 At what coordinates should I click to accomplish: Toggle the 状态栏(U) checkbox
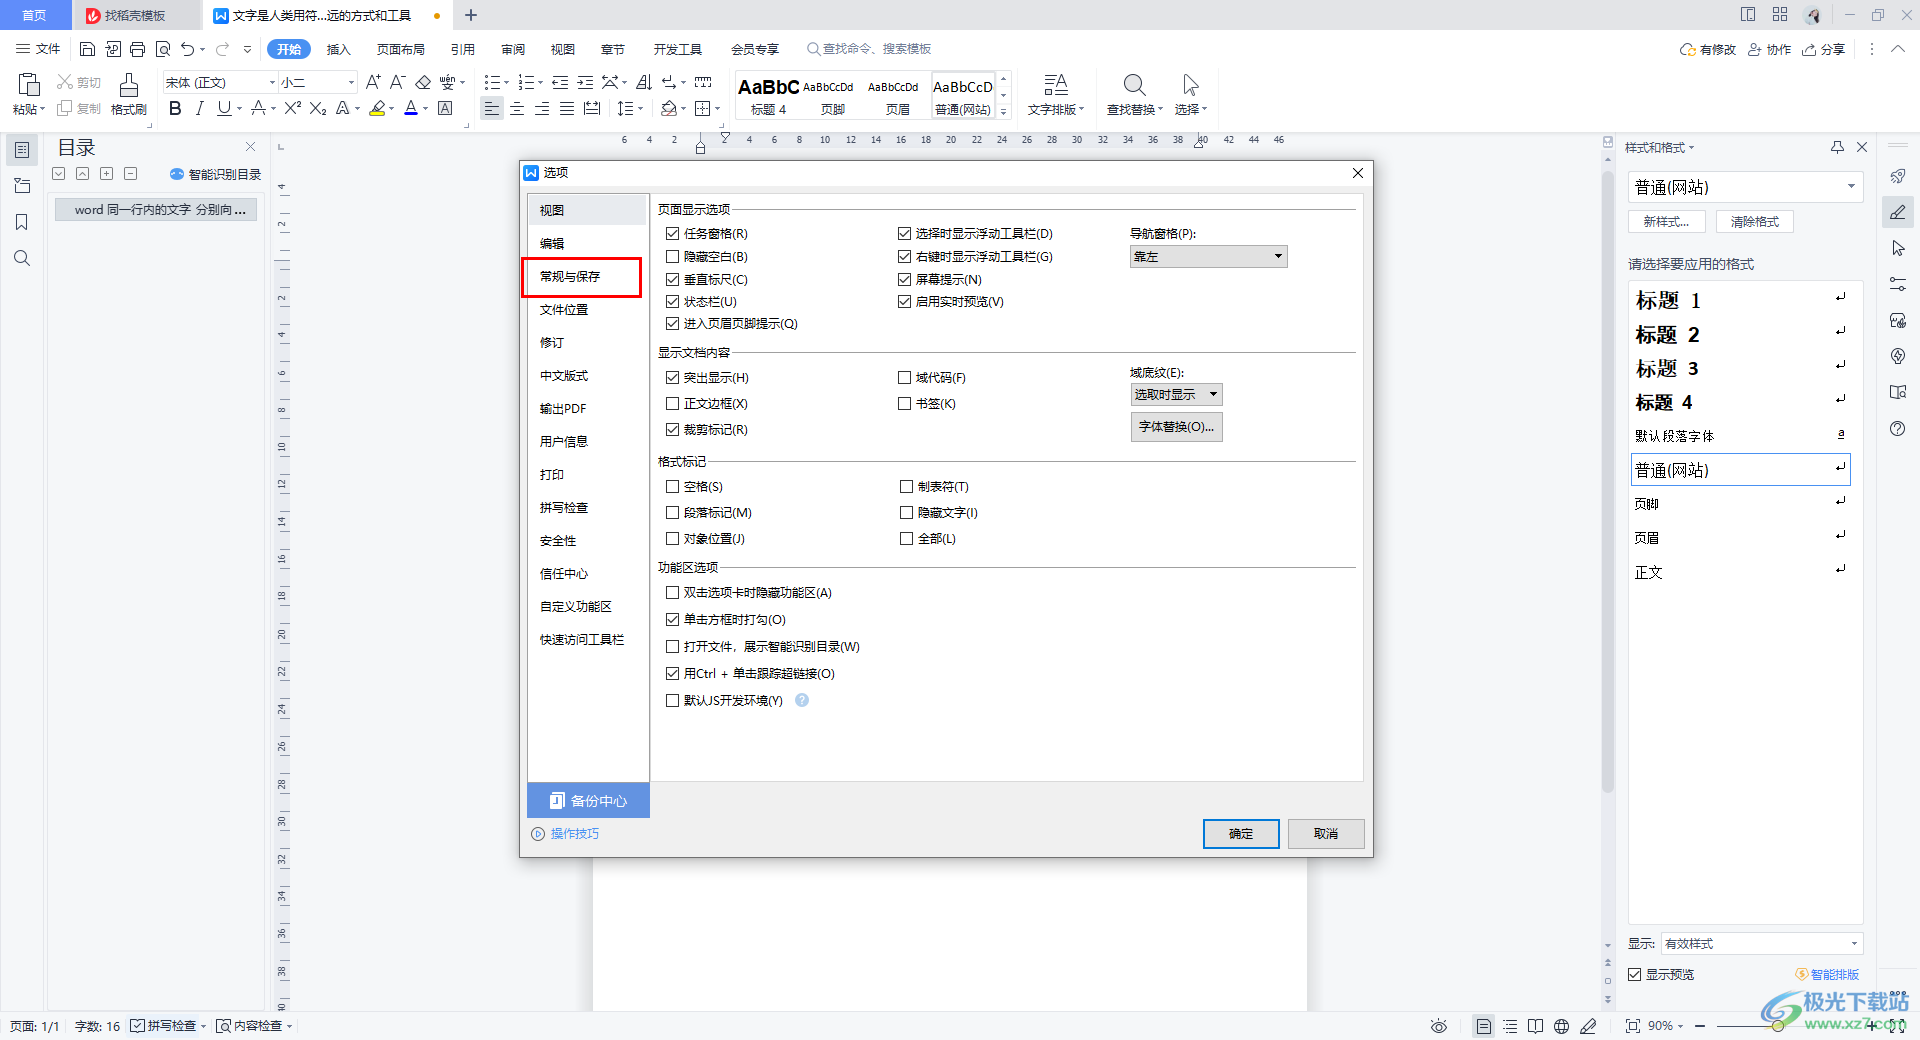click(673, 301)
